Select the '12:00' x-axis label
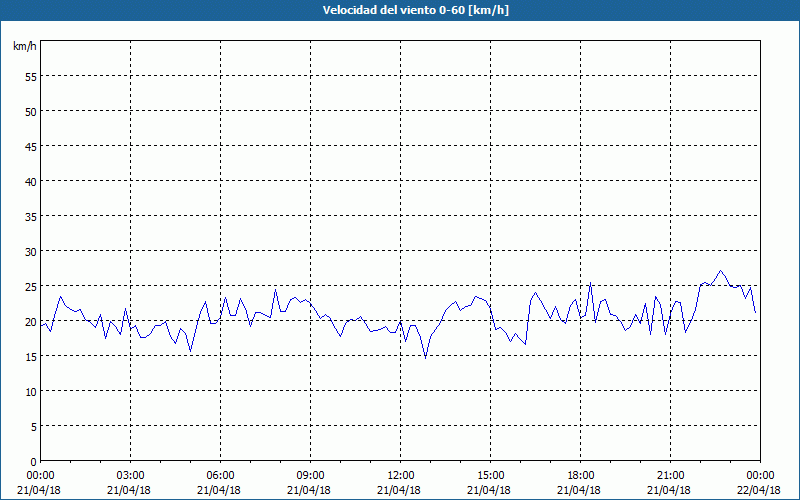Image resolution: width=800 pixels, height=500 pixels. pyautogui.click(x=401, y=476)
